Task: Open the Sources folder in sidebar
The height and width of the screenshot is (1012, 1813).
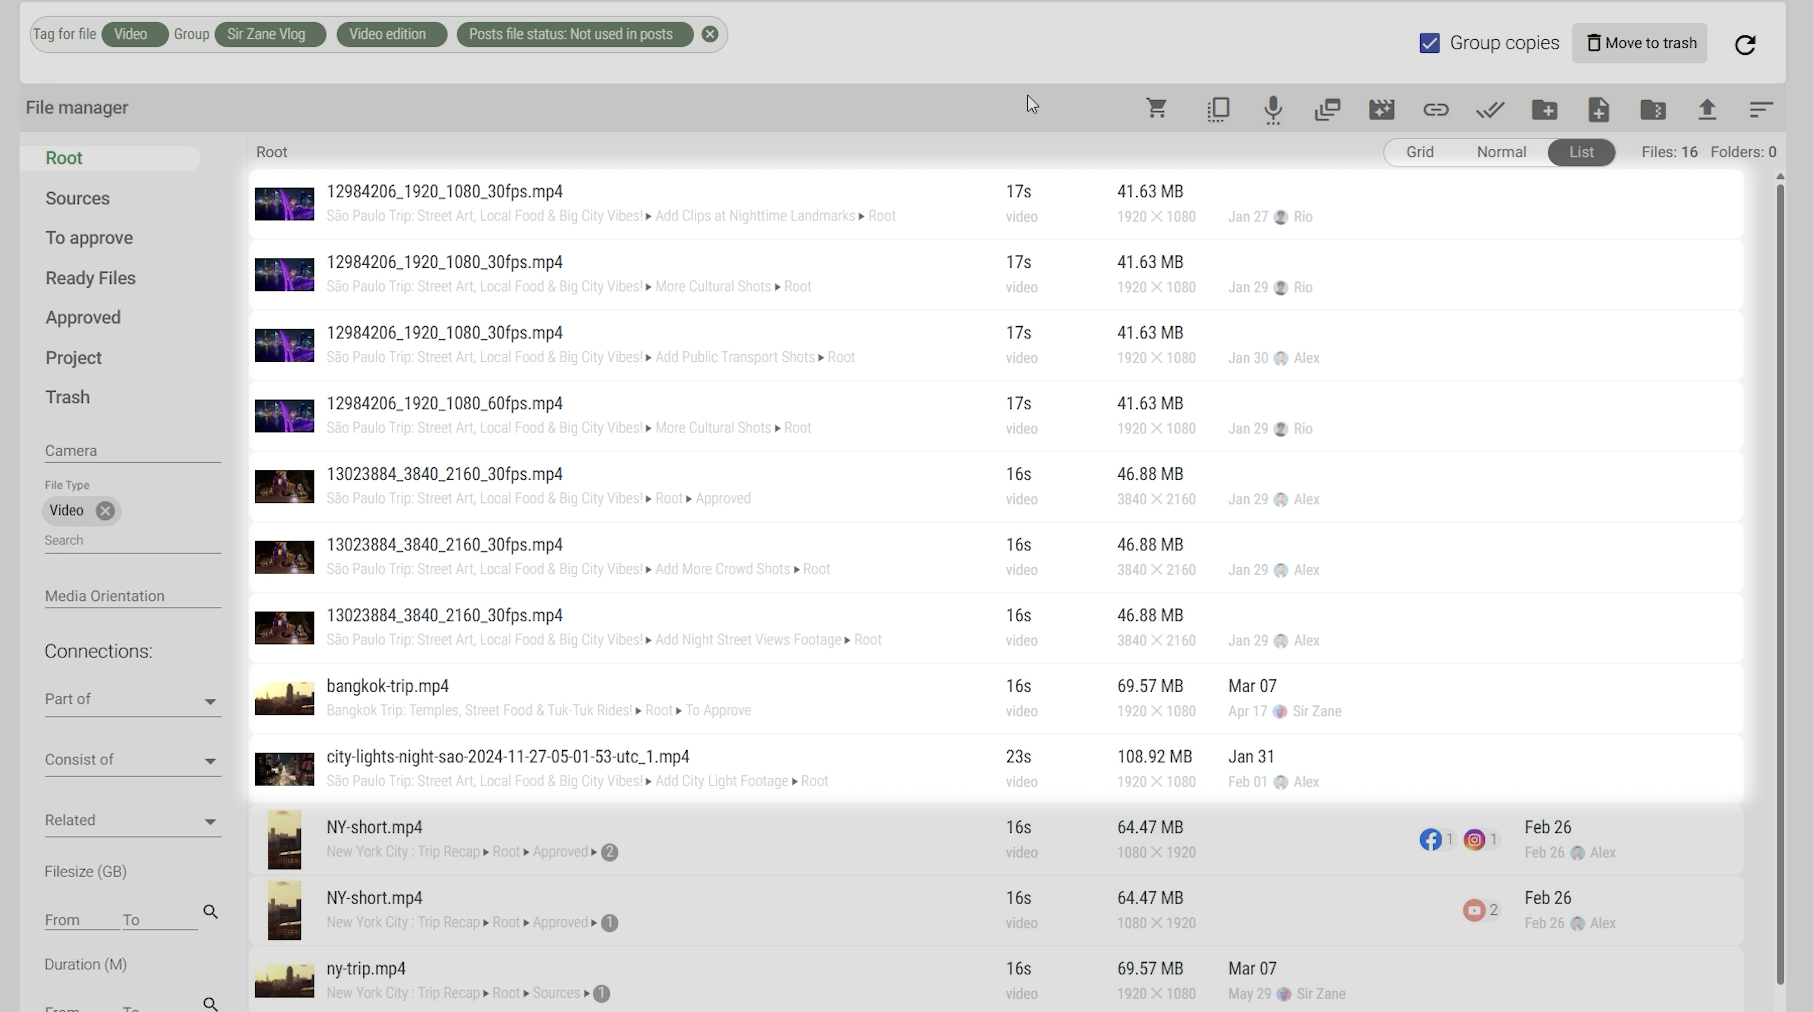Action: click(77, 198)
